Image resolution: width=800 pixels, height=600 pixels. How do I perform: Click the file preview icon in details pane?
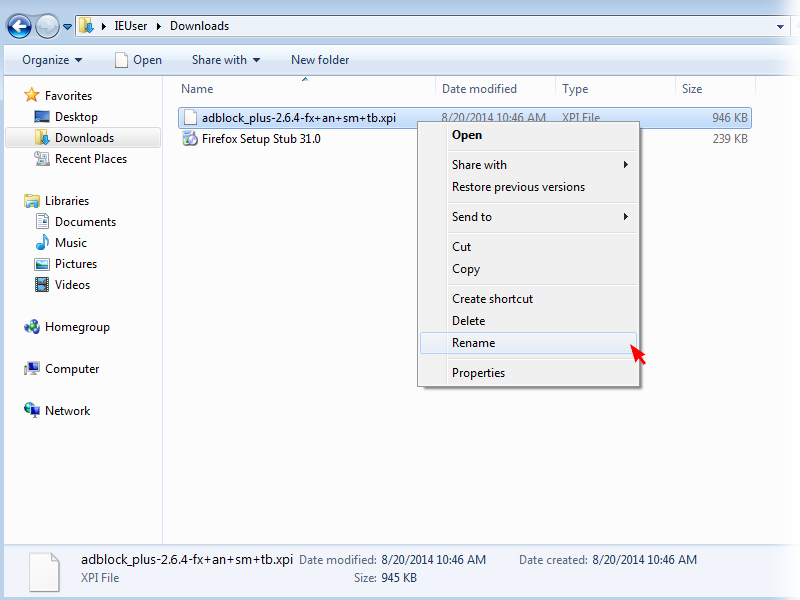[44, 572]
